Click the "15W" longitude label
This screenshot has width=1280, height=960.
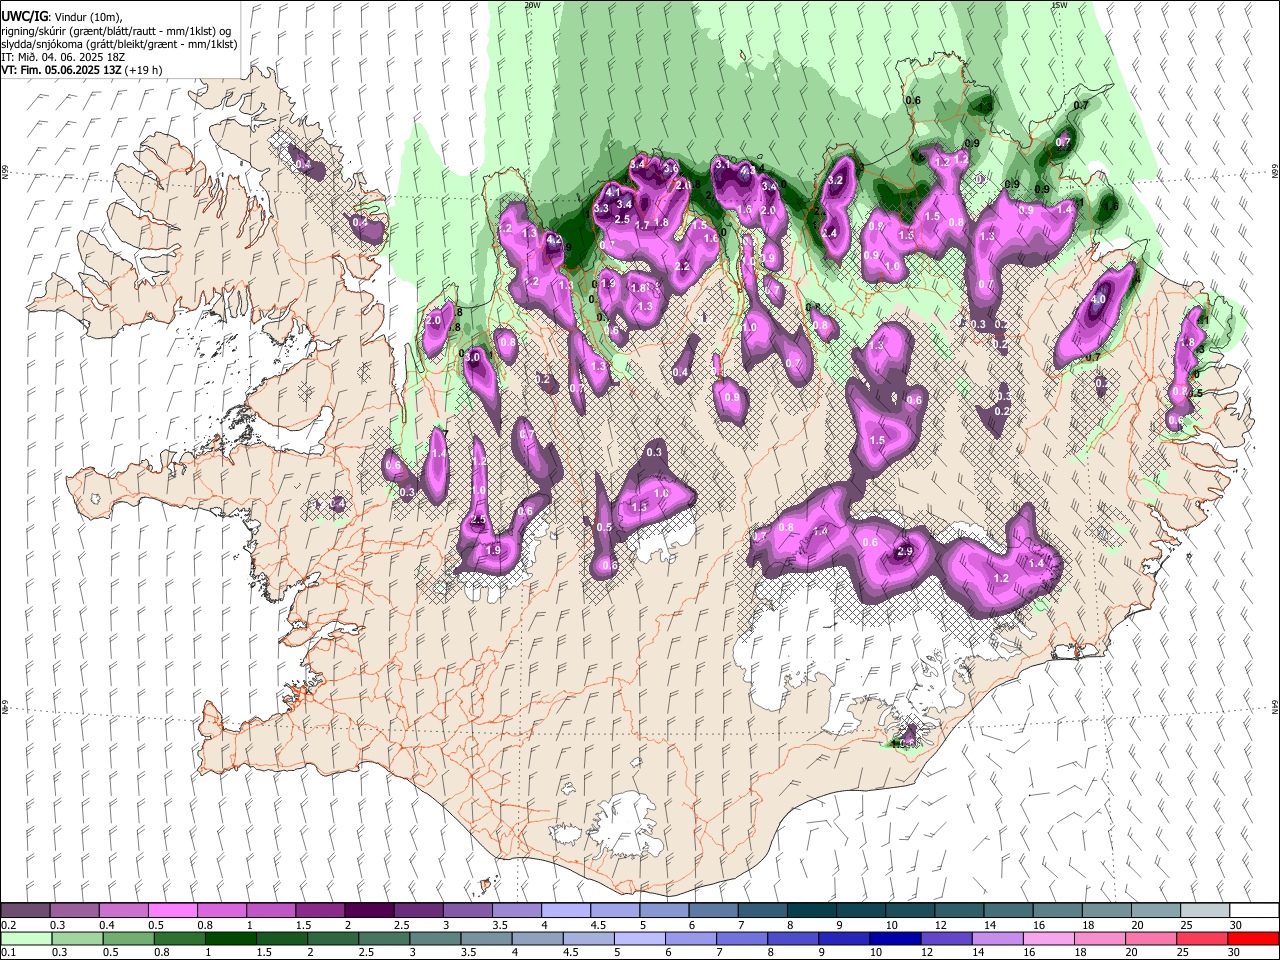point(1059,5)
